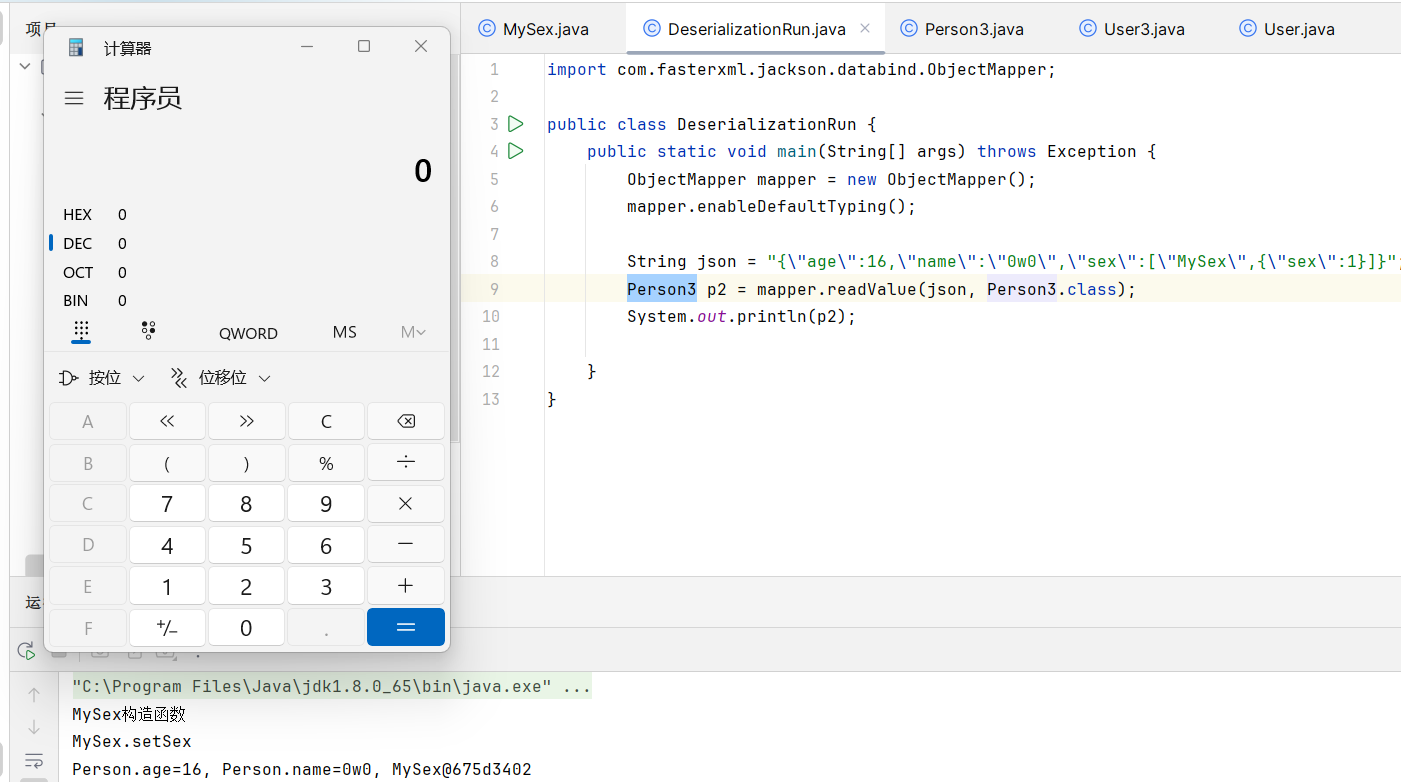Click the right shift >> key
The image size is (1401, 782).
[x=246, y=422]
